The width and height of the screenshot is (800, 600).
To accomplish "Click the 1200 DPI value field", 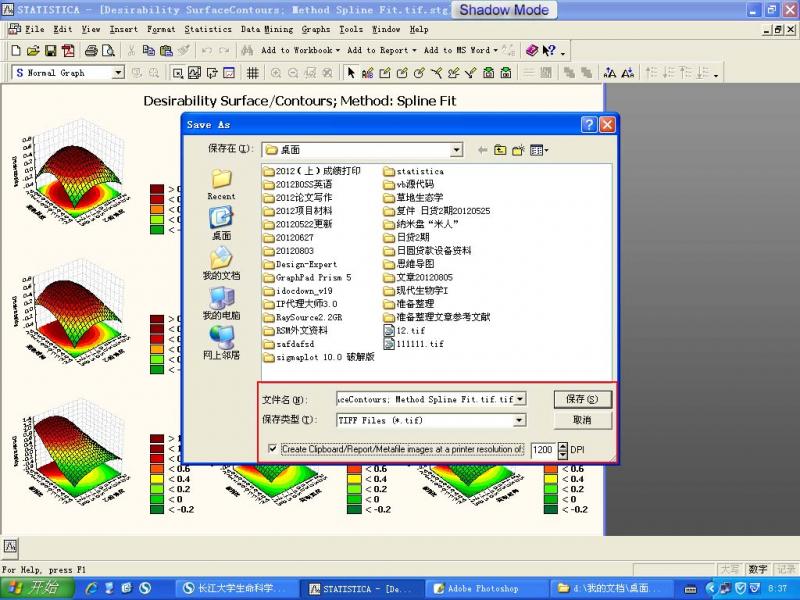I will coord(544,449).
